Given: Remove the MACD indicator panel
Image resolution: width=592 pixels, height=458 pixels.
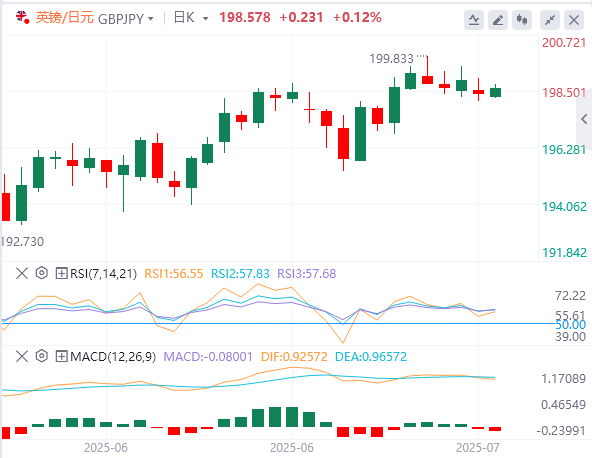Looking at the screenshot, I should point(22,356).
